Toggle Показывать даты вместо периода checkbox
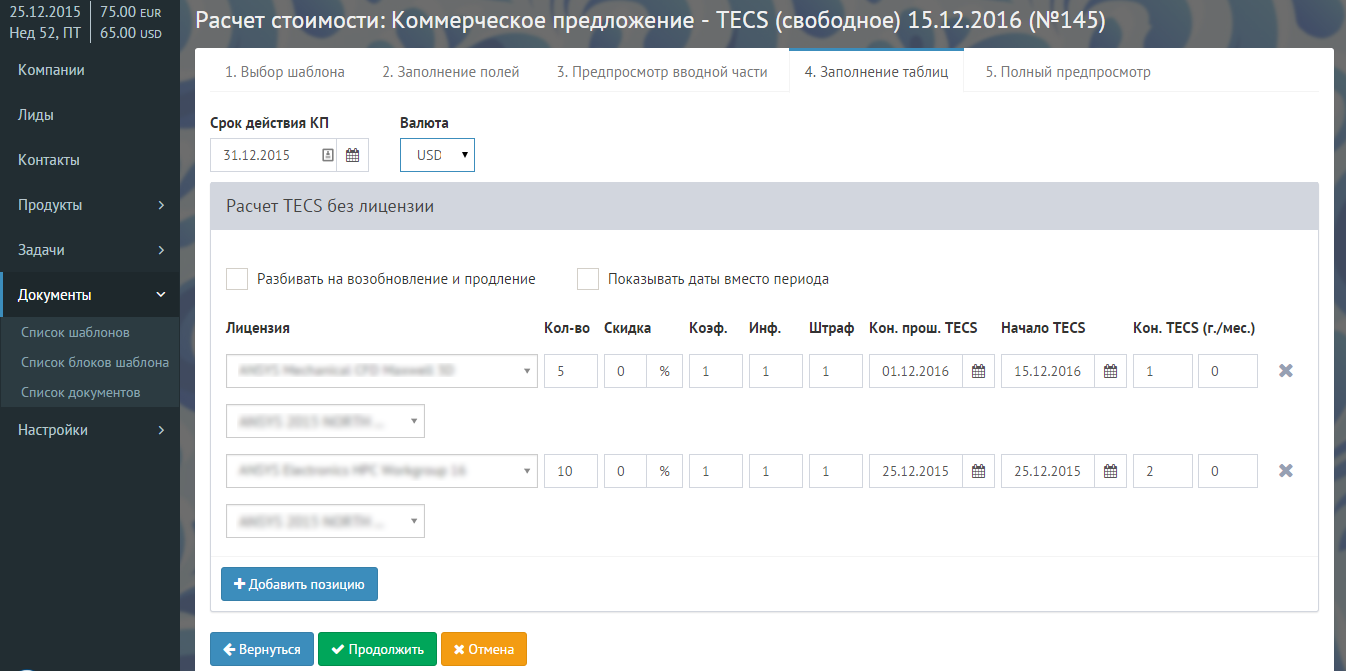 point(588,279)
